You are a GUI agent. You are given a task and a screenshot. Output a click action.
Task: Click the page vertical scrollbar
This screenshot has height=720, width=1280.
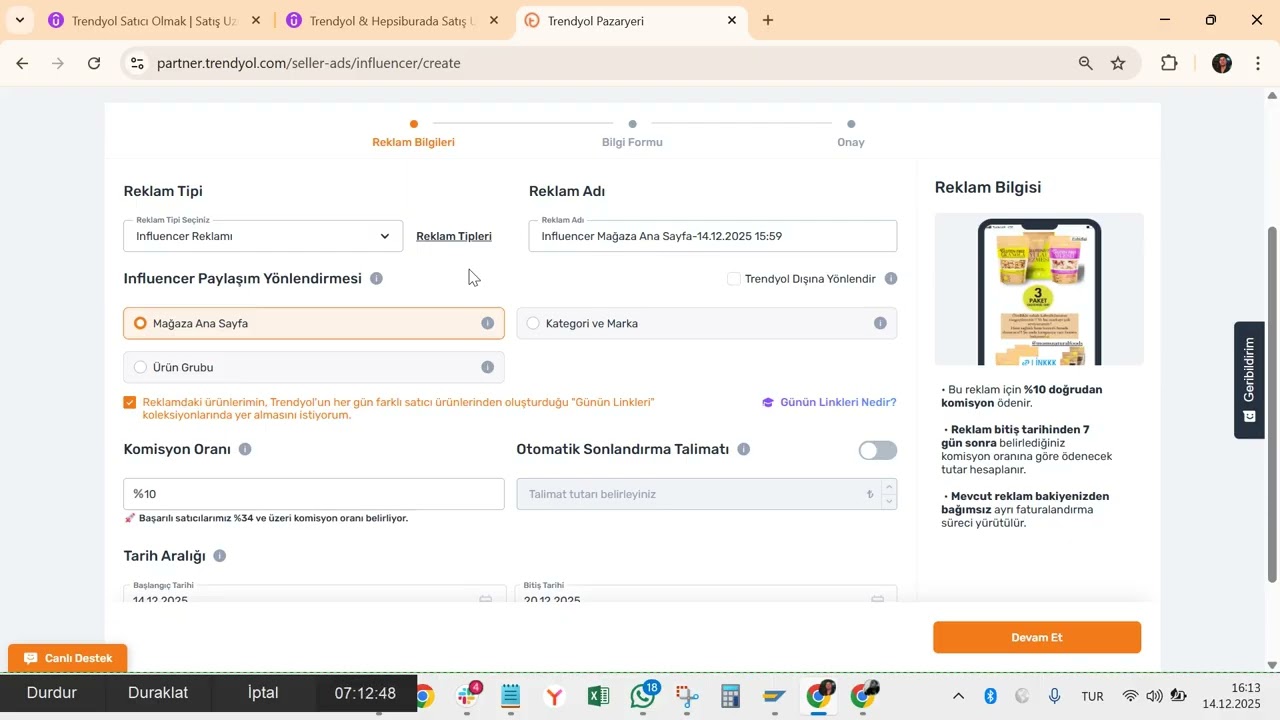point(1272,404)
